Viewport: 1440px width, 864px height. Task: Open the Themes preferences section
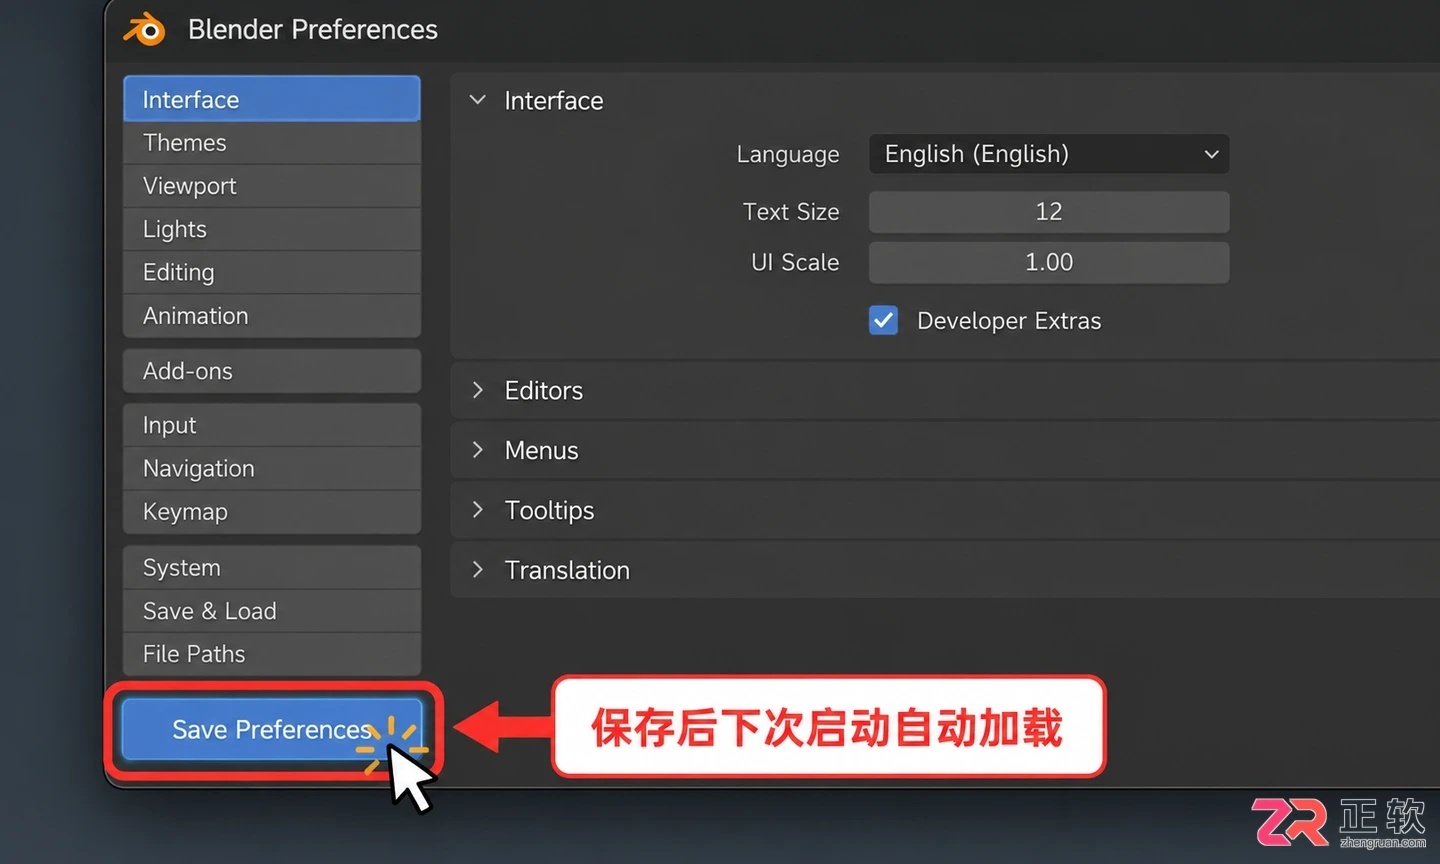point(272,143)
